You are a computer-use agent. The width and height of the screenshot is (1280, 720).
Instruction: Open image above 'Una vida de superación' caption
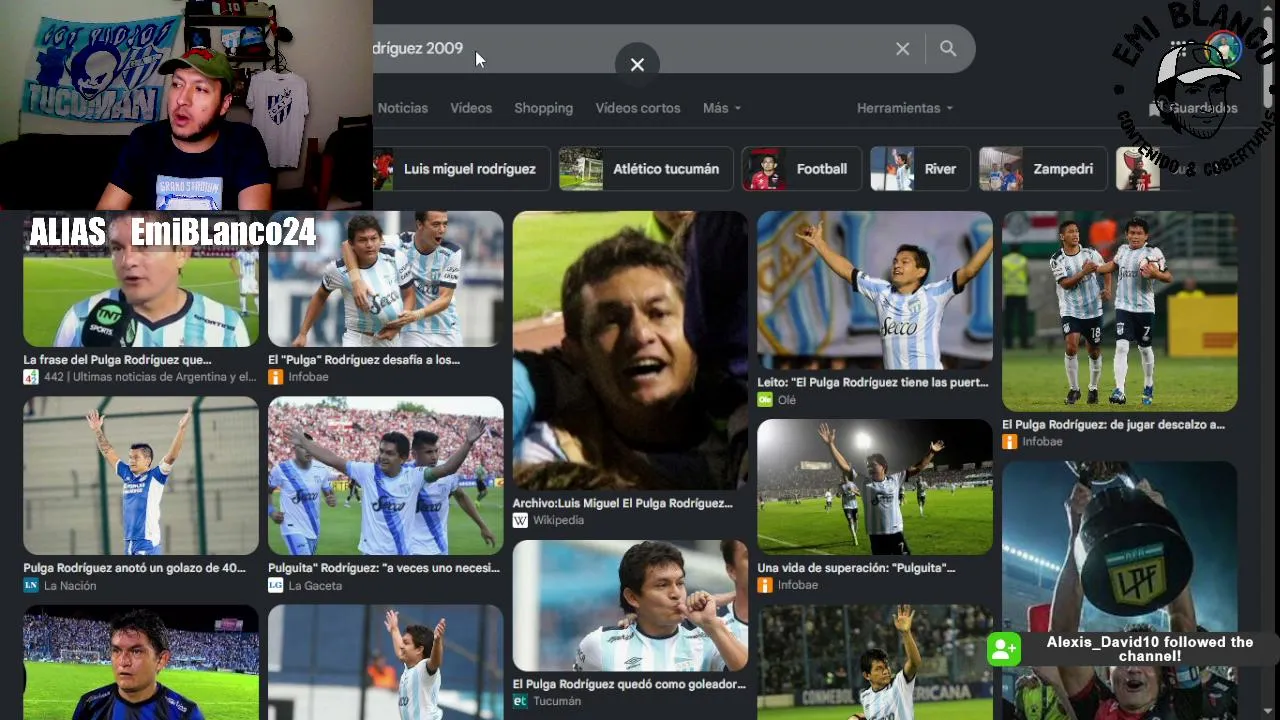click(x=875, y=487)
